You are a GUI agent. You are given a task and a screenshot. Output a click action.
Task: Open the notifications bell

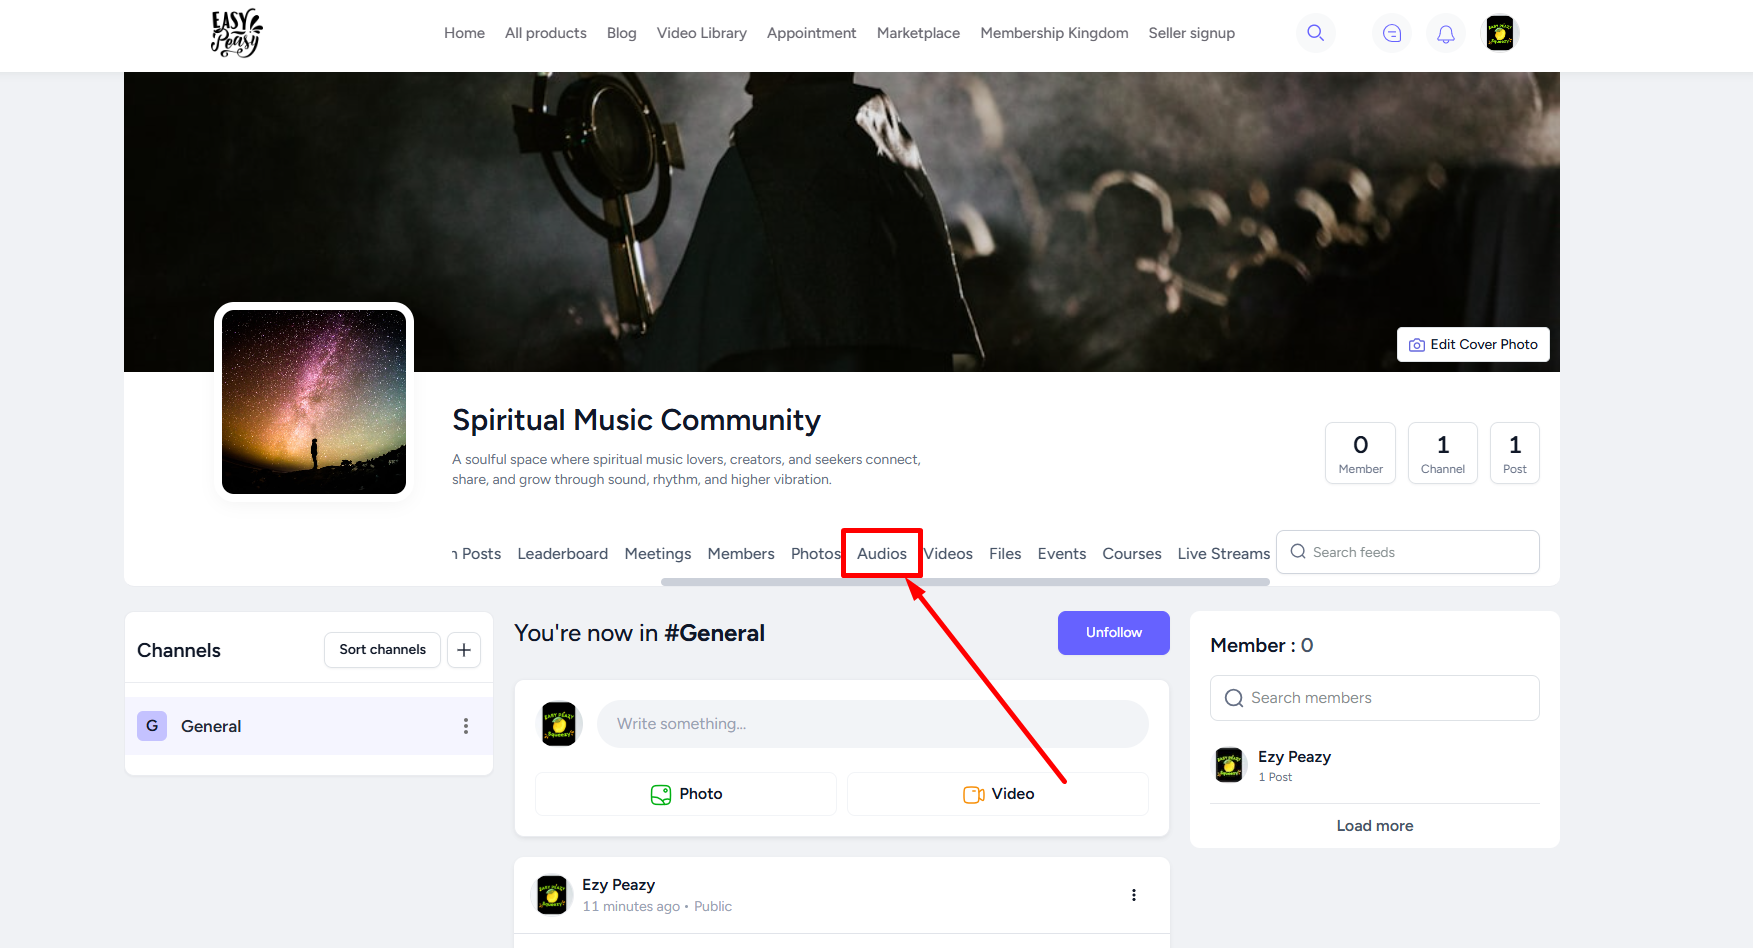coord(1445,33)
